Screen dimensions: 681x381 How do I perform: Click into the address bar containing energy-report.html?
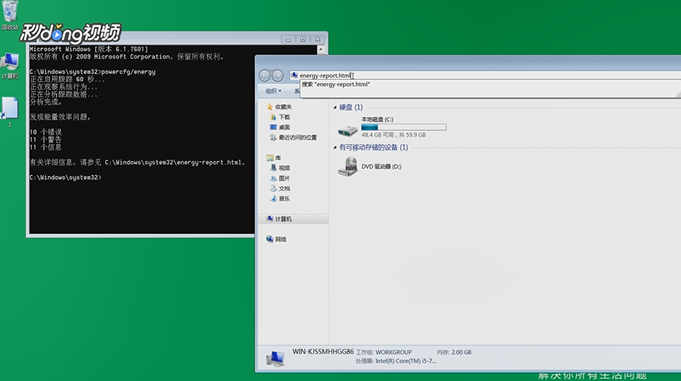[x=484, y=75]
